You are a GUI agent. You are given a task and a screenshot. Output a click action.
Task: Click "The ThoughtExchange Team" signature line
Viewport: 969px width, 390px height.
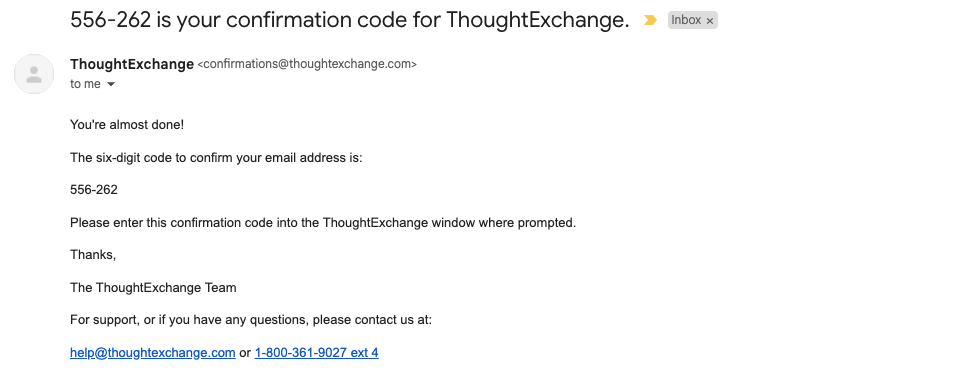pos(153,287)
